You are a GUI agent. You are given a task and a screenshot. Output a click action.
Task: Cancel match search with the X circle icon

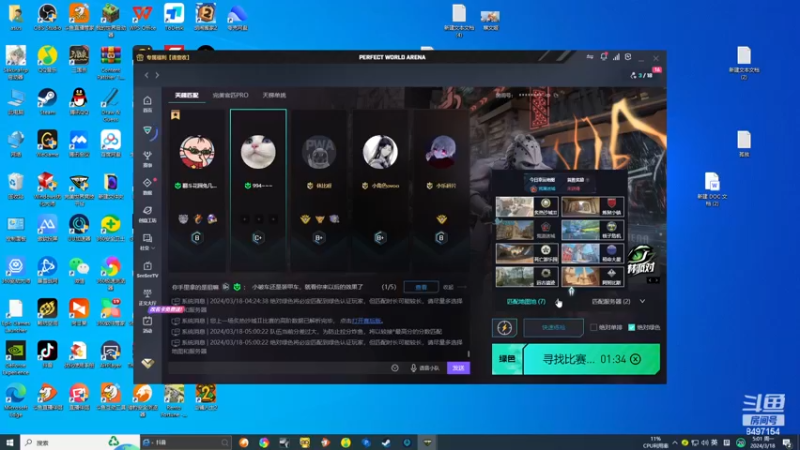635,359
